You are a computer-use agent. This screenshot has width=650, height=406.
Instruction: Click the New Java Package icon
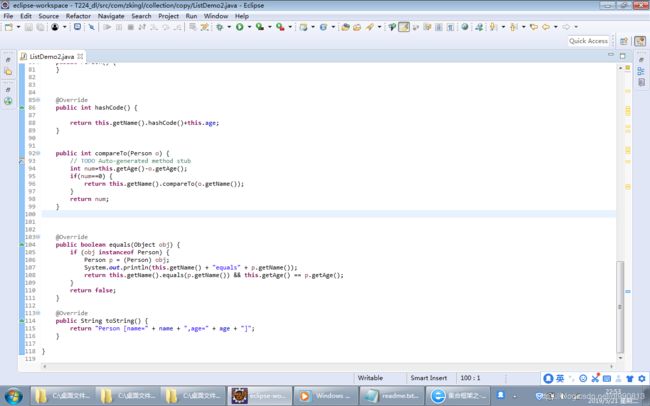[x=303, y=27]
